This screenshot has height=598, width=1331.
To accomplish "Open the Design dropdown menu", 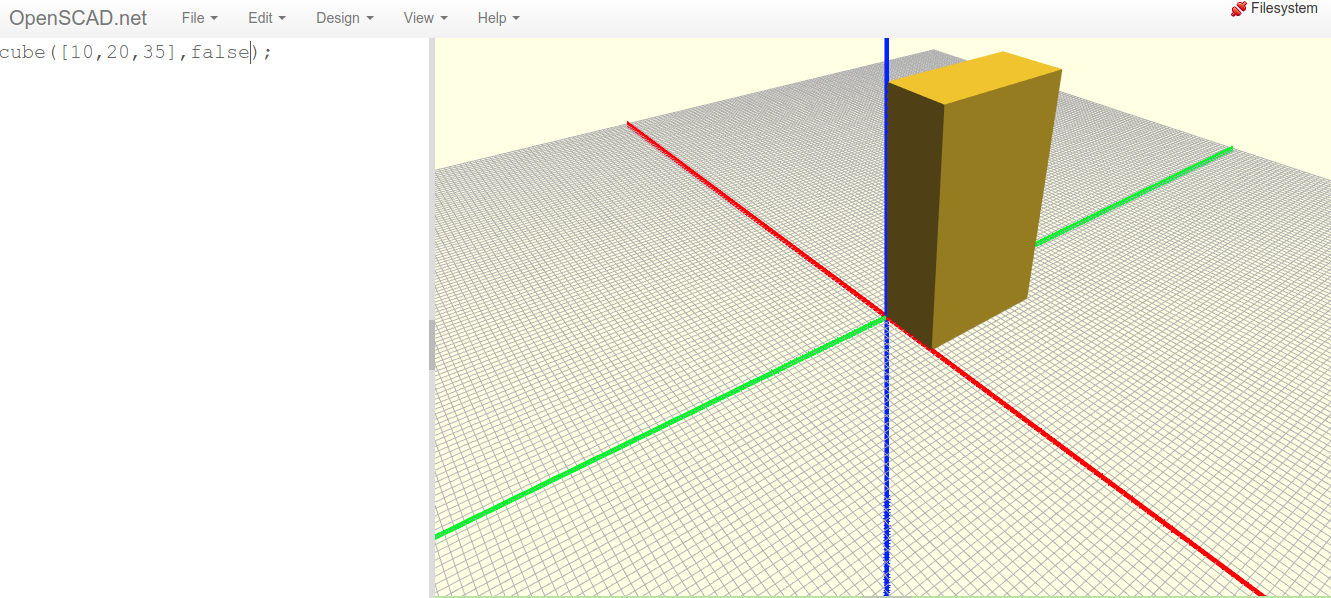I will (x=344, y=18).
